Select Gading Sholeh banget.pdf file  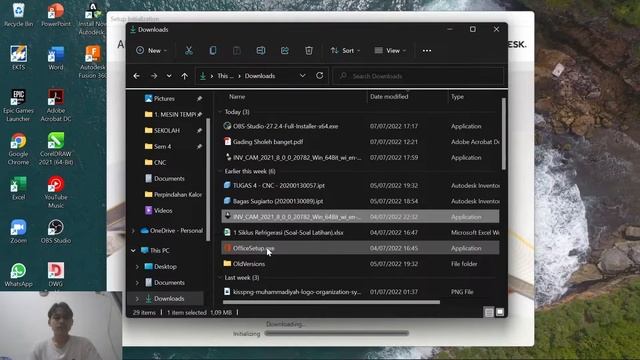(361, 142)
